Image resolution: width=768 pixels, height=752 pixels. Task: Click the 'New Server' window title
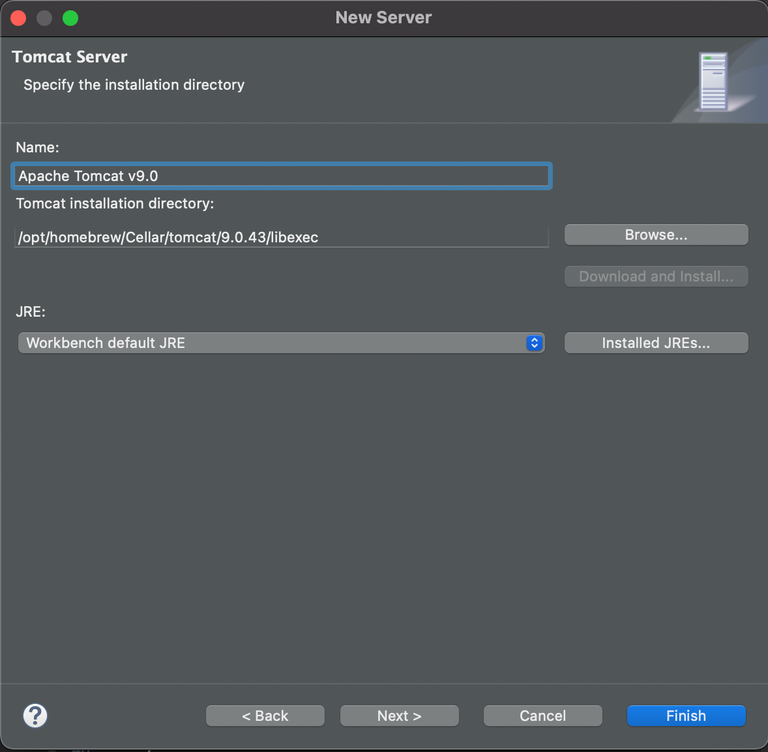pyautogui.click(x=384, y=18)
